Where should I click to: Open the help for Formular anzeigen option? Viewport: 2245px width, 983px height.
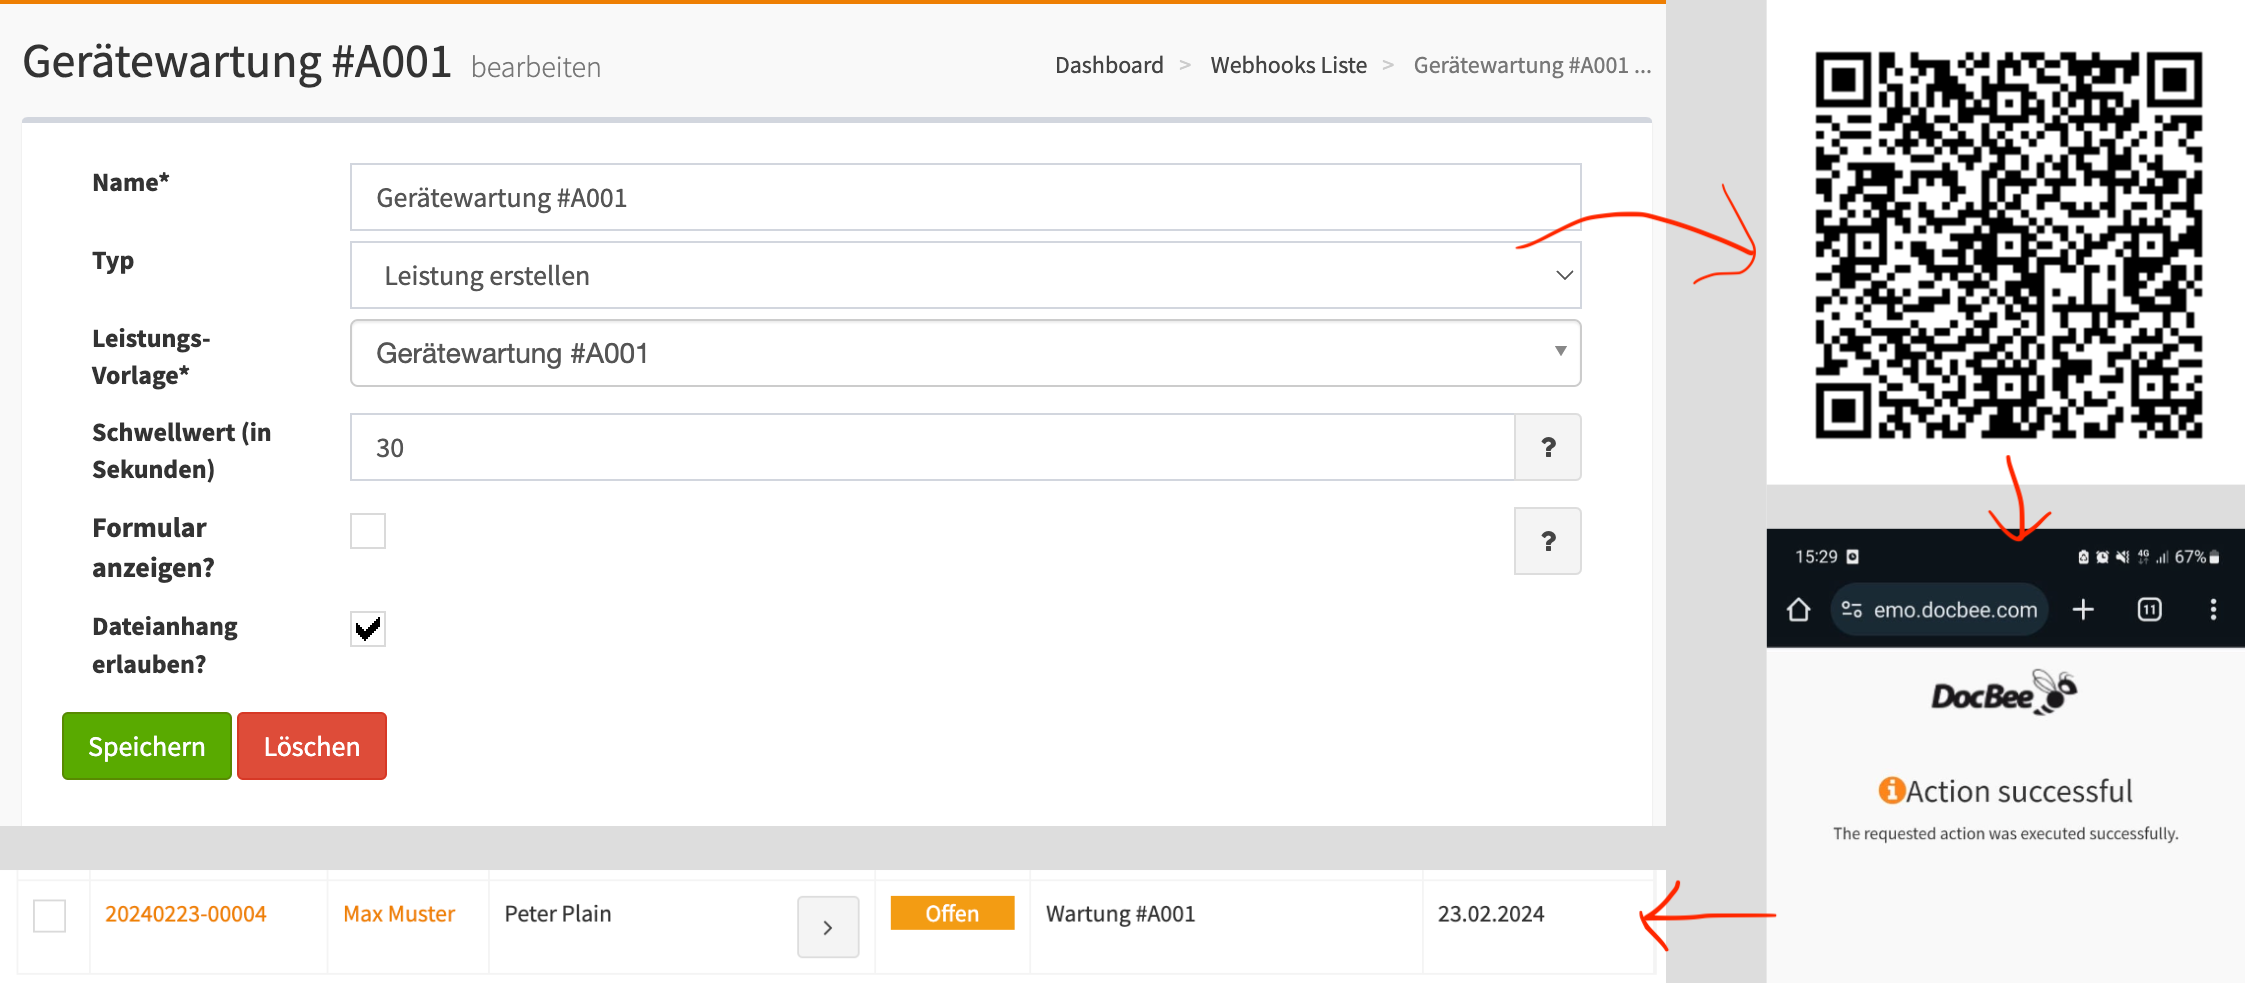click(x=1547, y=541)
